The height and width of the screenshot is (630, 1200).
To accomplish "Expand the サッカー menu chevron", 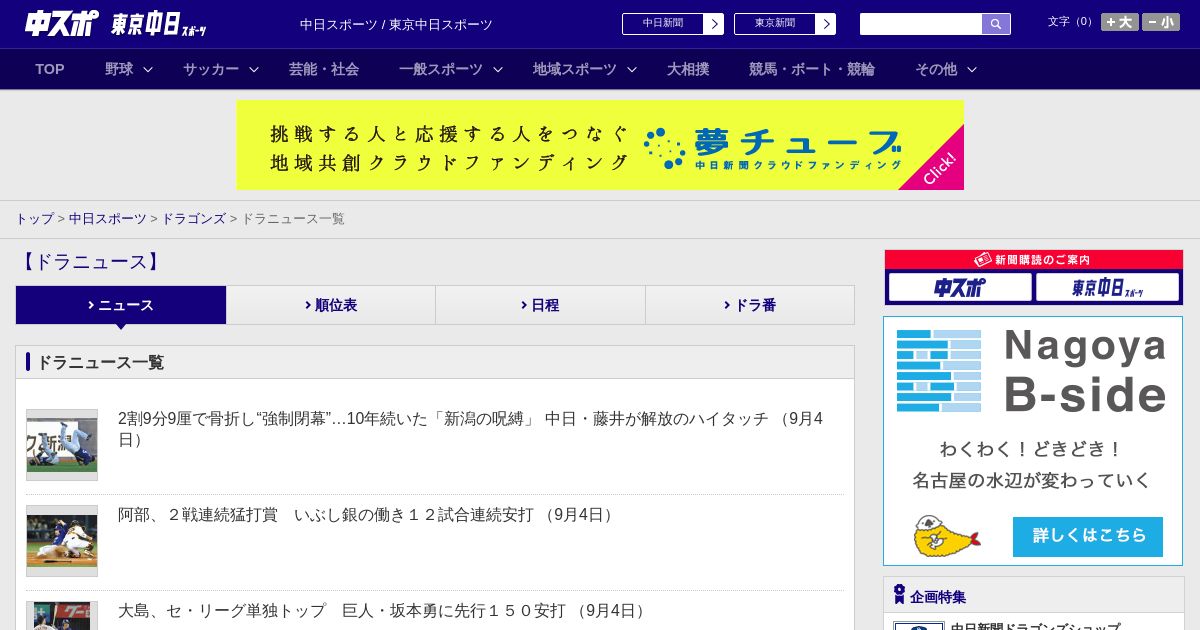I will pos(254,70).
